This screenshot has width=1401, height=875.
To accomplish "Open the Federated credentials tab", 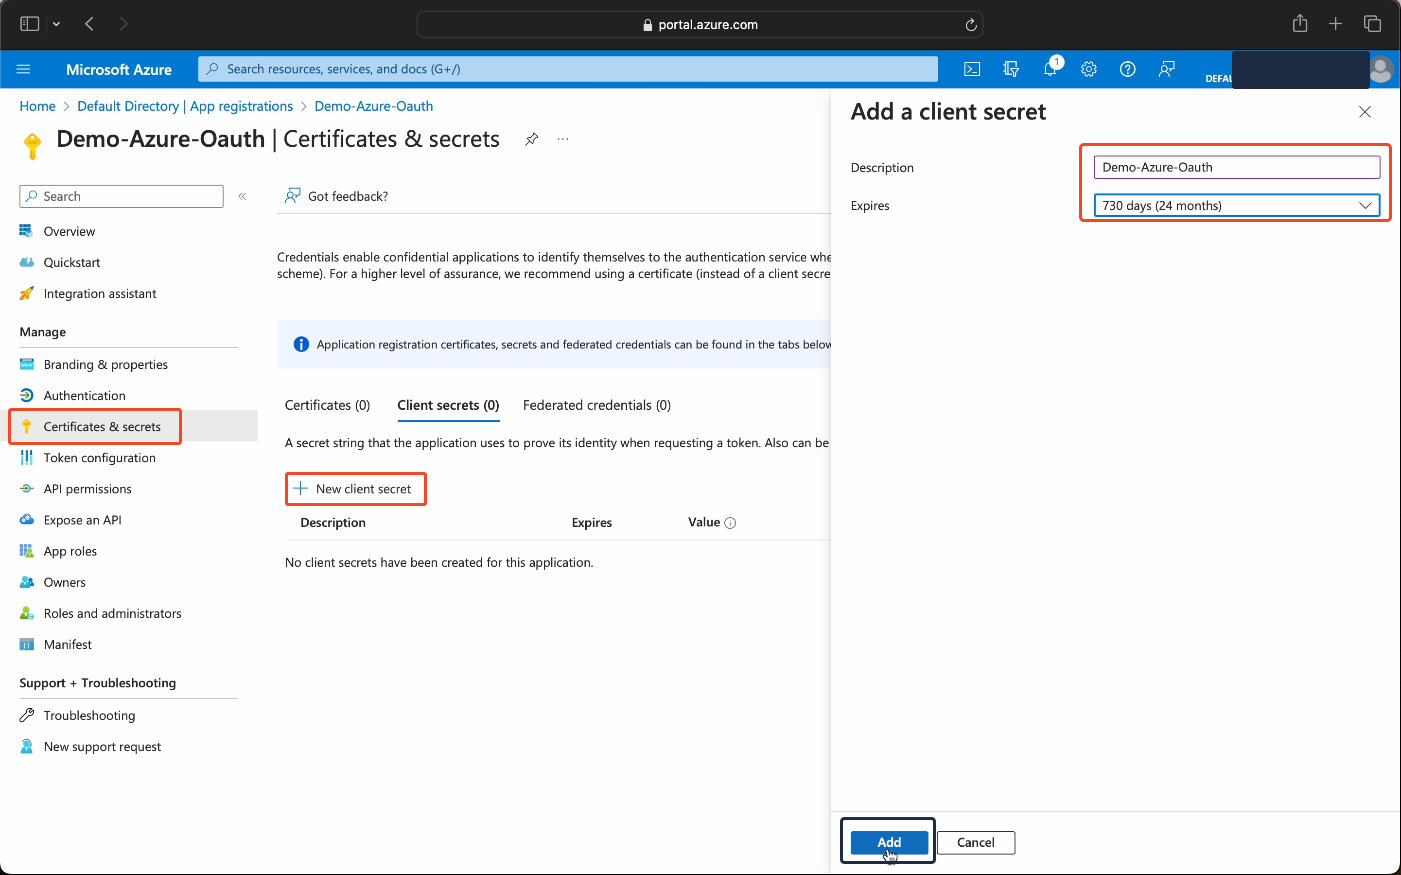I will click(596, 405).
